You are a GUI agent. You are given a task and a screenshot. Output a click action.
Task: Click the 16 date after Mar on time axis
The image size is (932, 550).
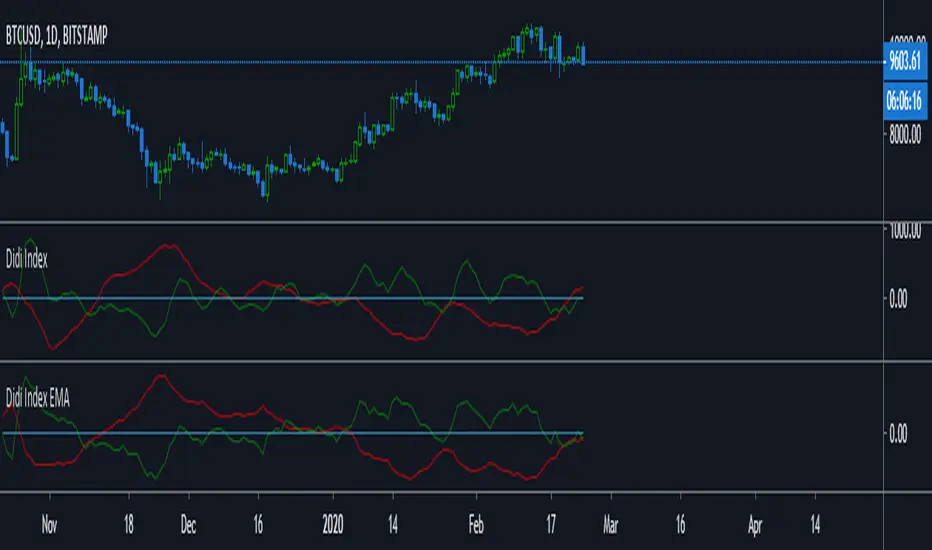pyautogui.click(x=680, y=525)
